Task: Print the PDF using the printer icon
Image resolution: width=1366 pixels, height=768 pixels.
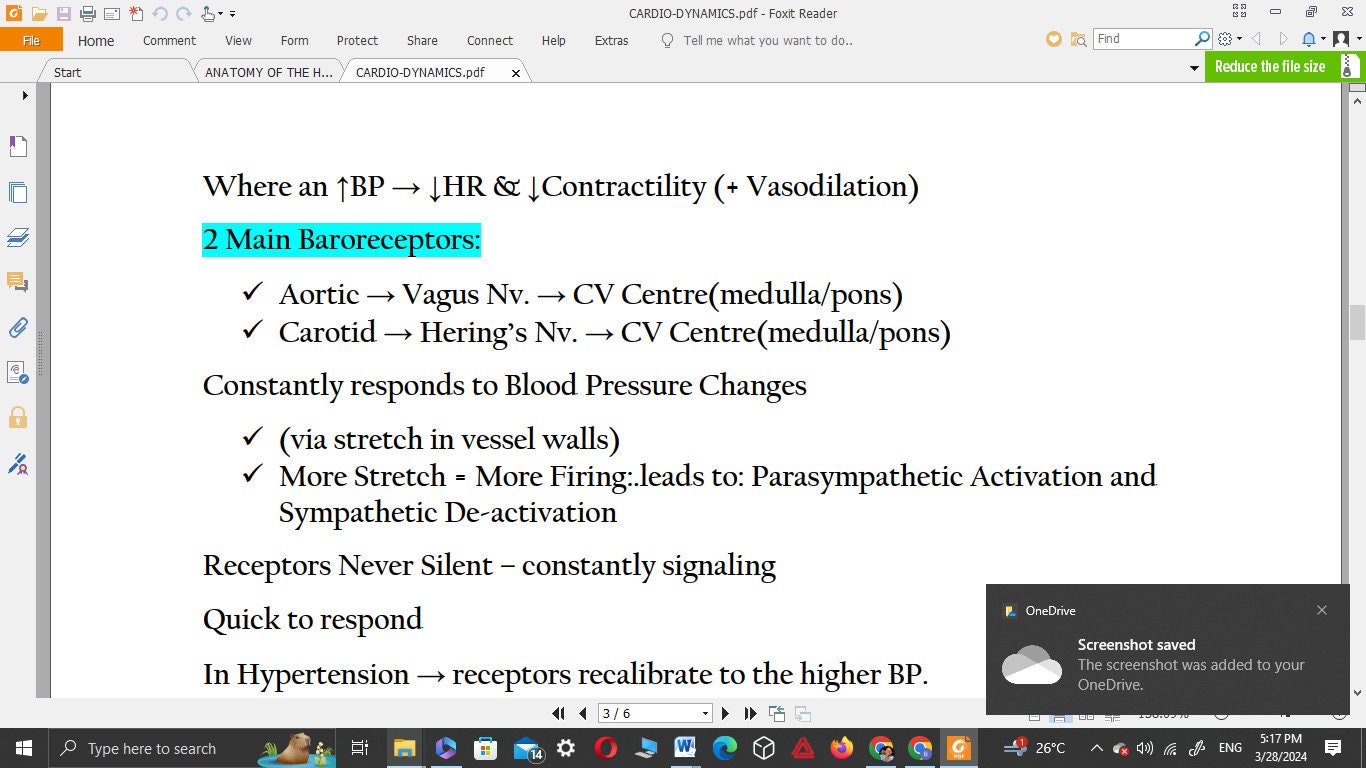Action: pyautogui.click(x=87, y=14)
